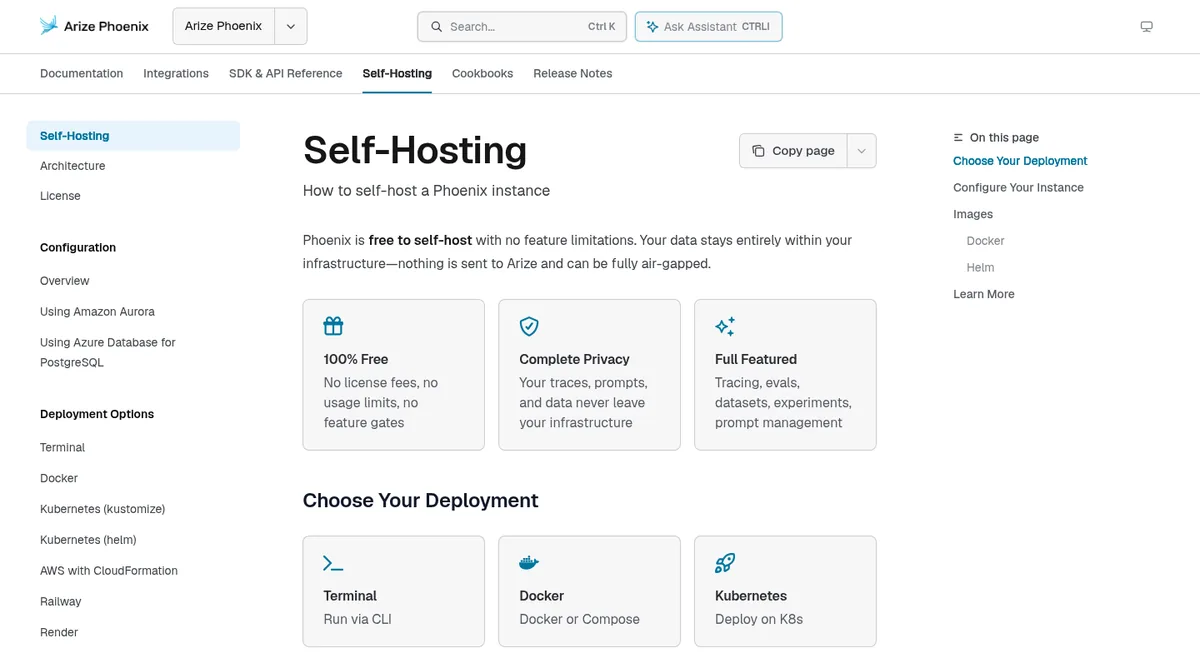Select the Self-Hosting tab
This screenshot has width=1200, height=658.
pos(397,74)
